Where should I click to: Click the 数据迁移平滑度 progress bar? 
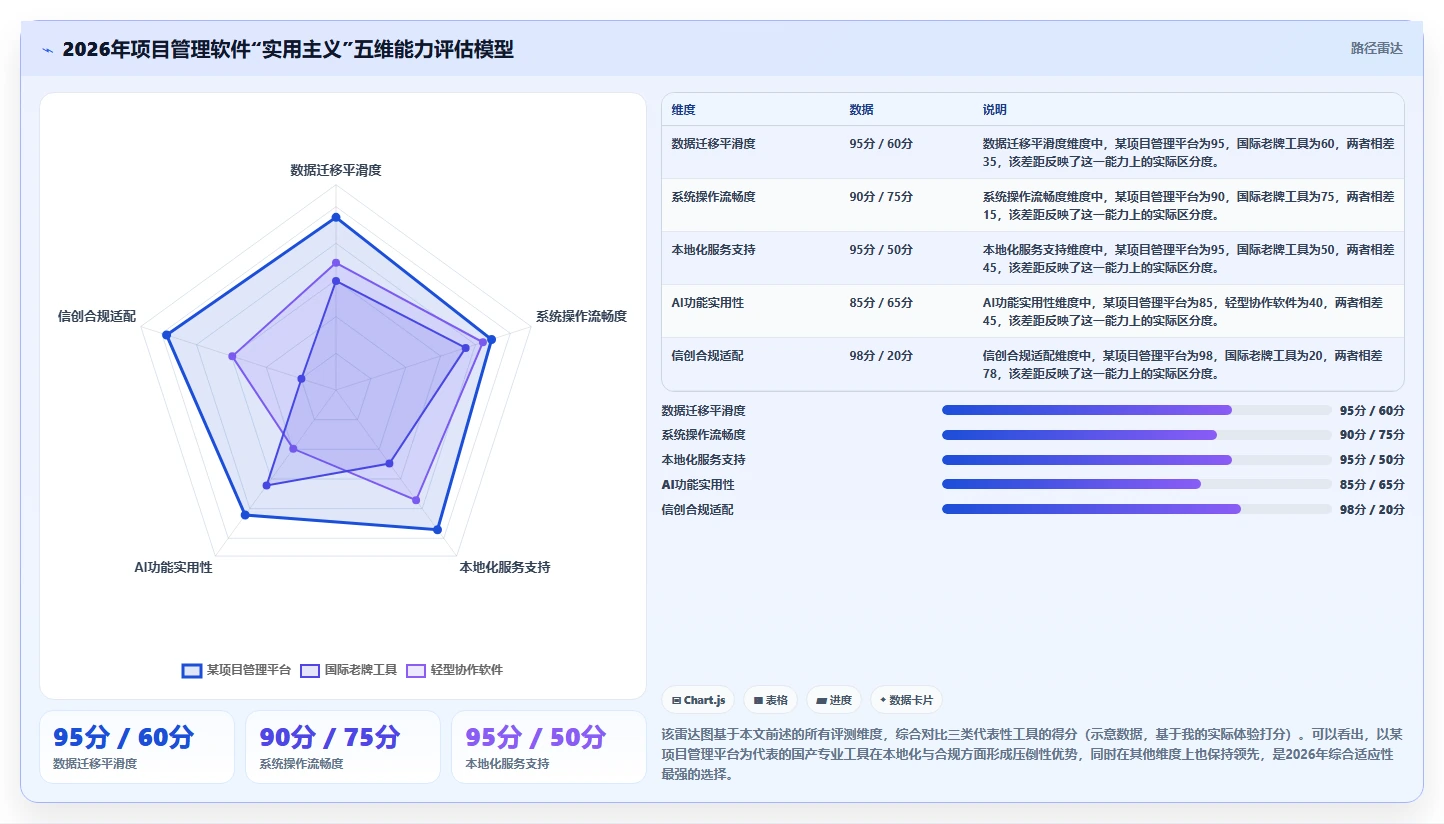pyautogui.click(x=1136, y=410)
